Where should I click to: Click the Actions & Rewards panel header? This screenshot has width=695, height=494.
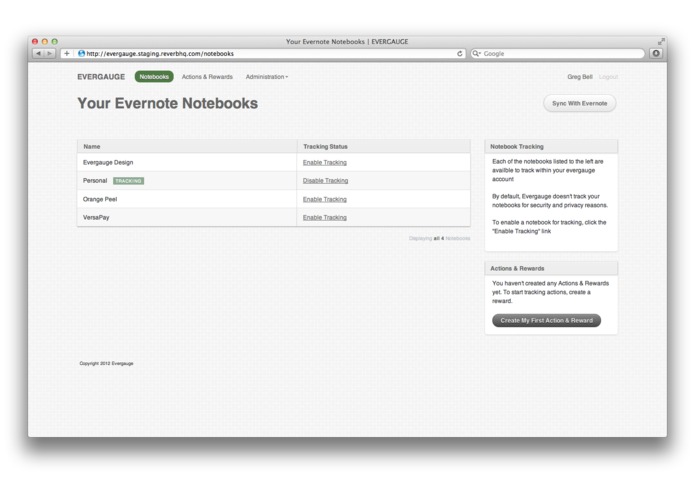click(551, 268)
